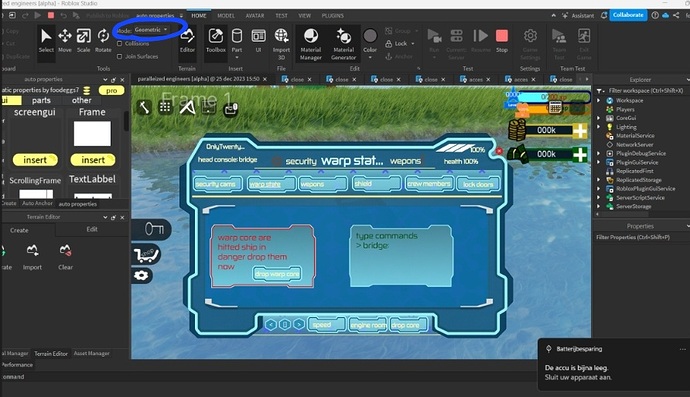Activate the Rotate tool

[x=103, y=40]
